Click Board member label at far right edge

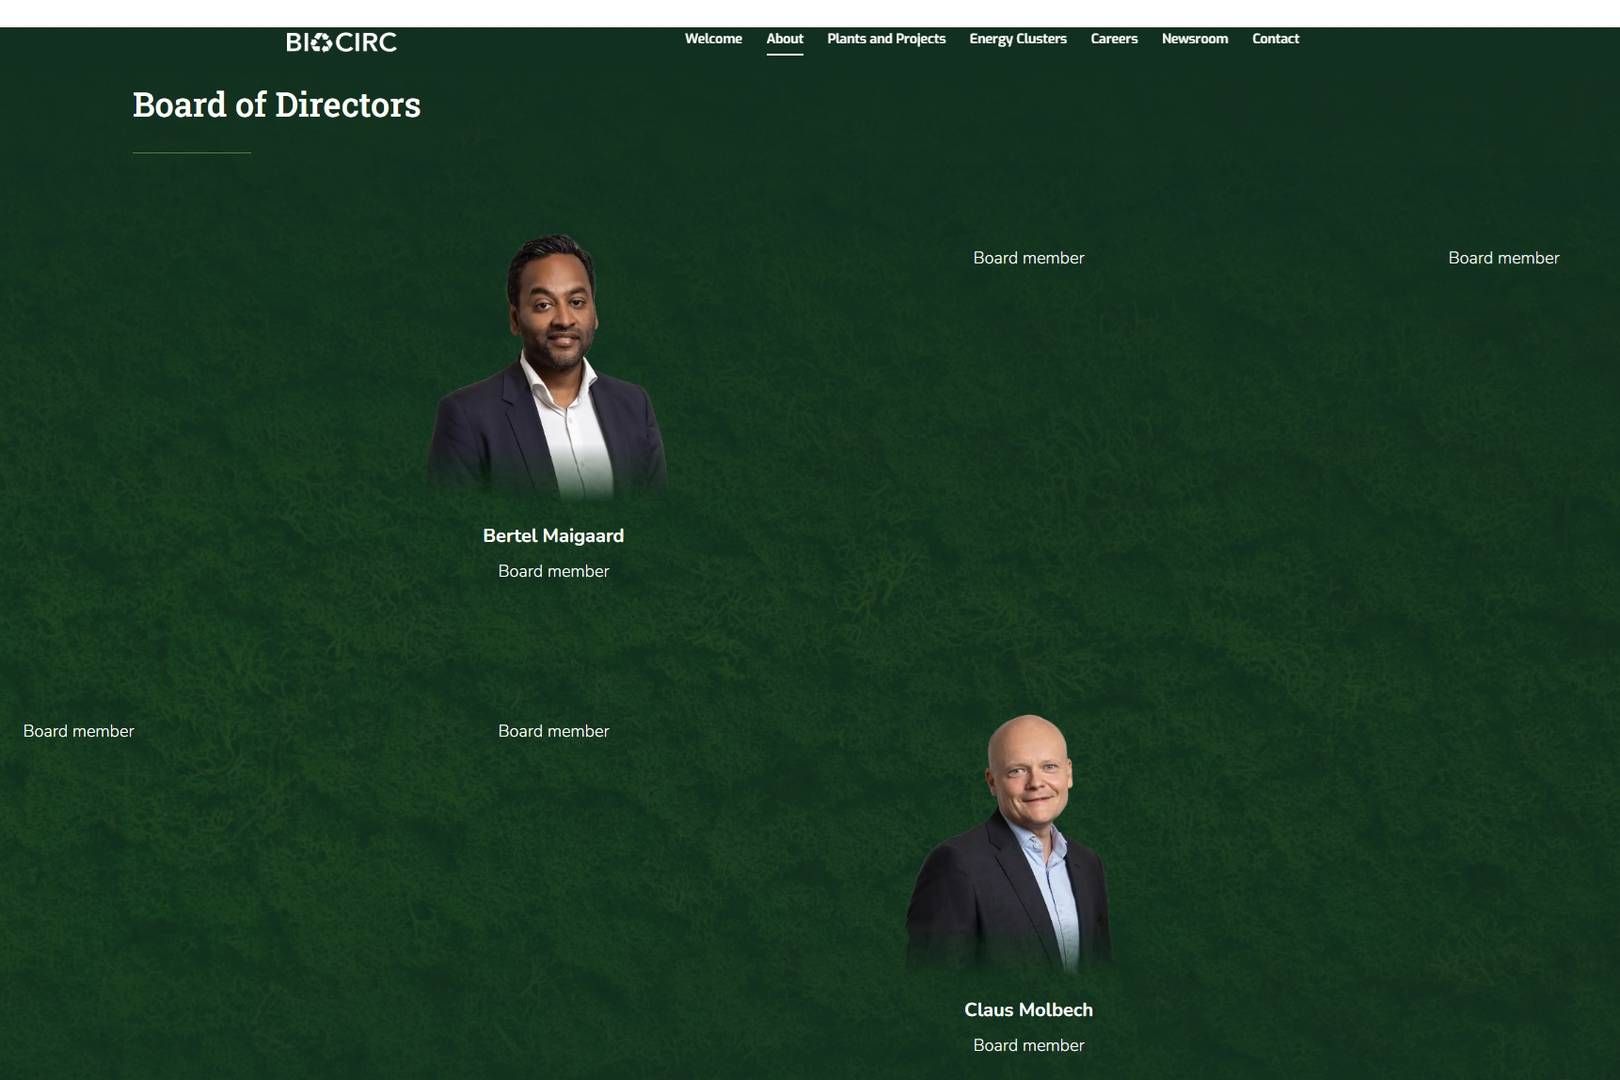pyautogui.click(x=1503, y=258)
